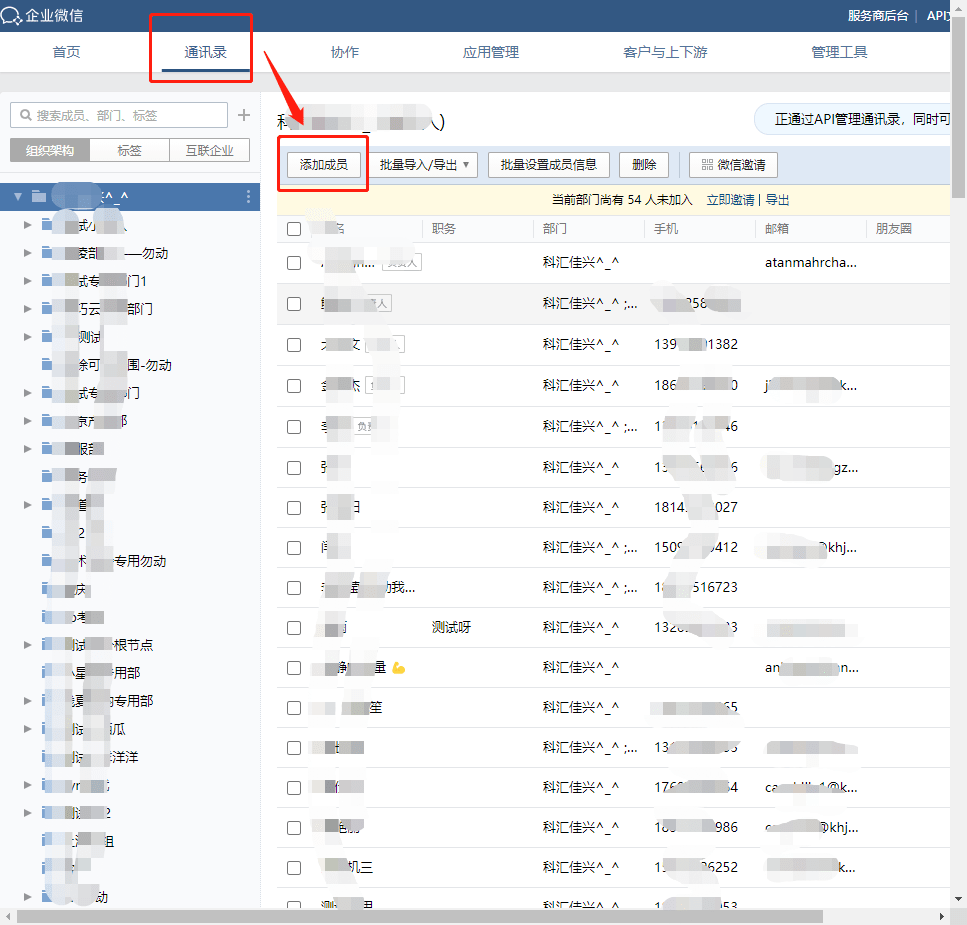Switch to the 应用管理 tab

pos(491,52)
